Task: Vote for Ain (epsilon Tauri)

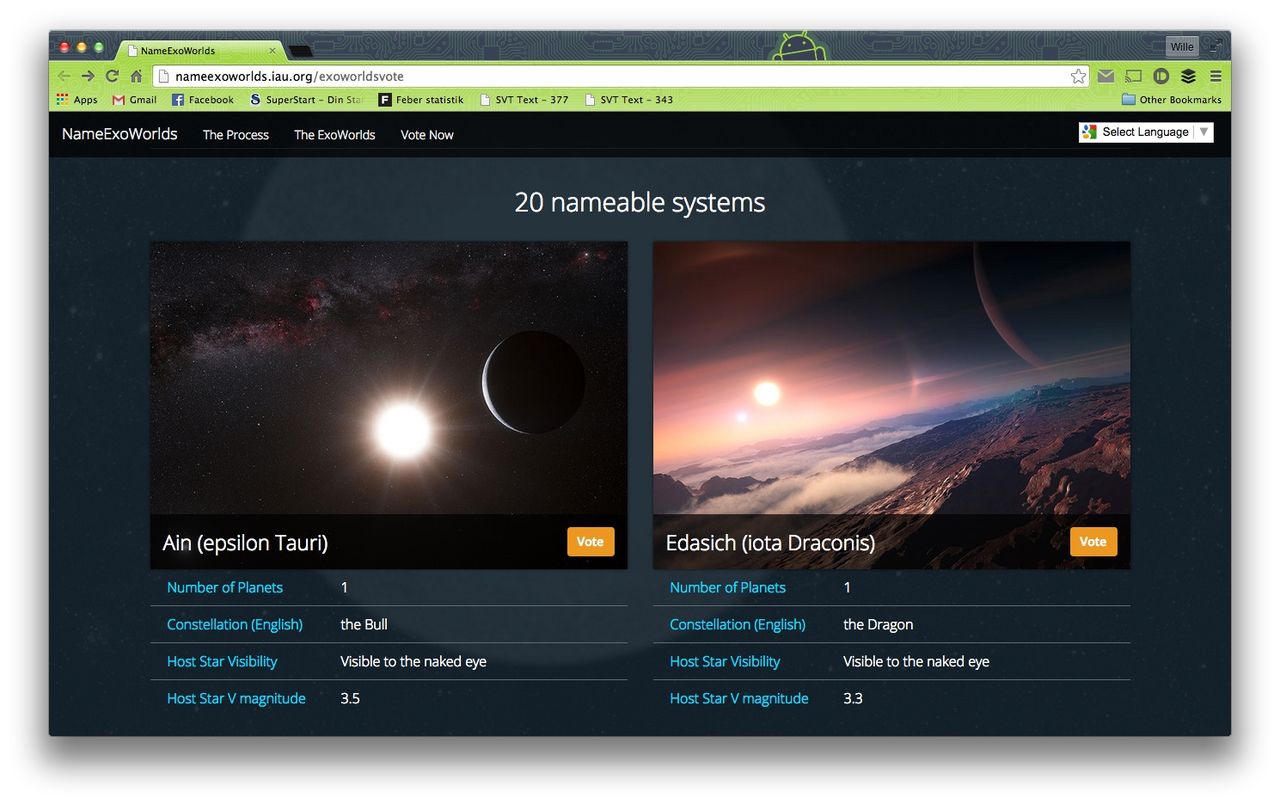Action: 590,541
